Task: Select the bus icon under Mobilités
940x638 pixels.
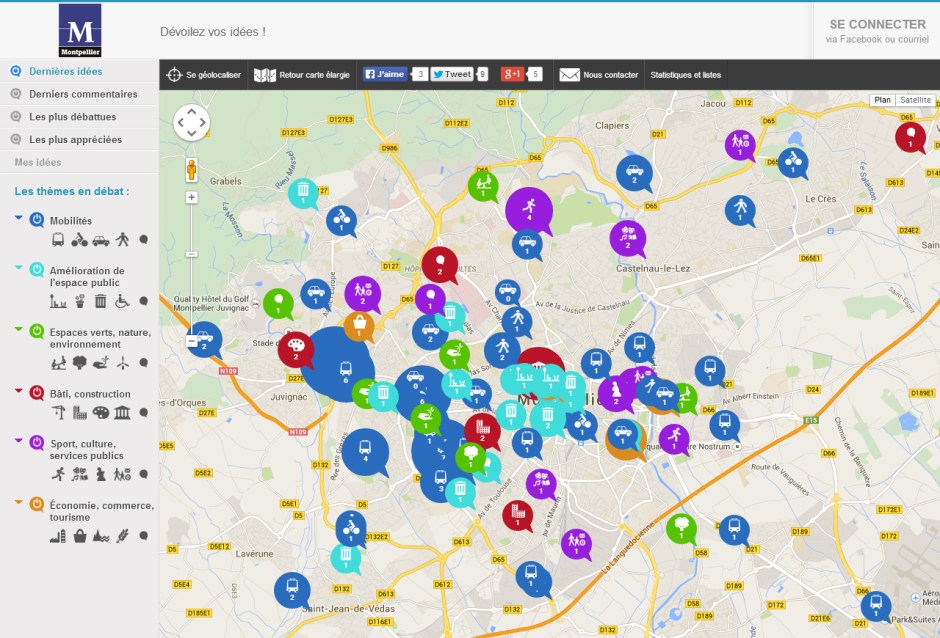Action: [58, 240]
